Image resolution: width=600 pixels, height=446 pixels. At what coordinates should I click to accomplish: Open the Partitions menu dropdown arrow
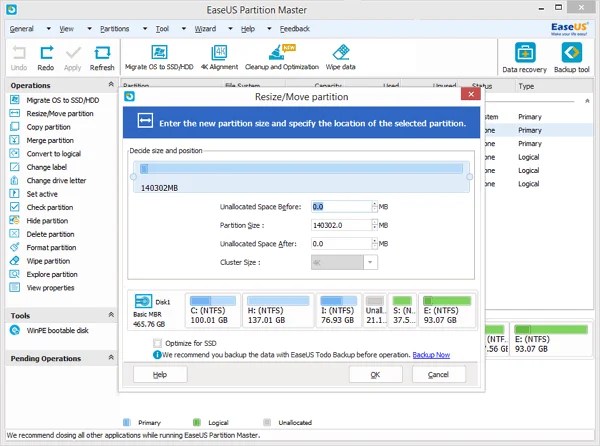pyautogui.click(x=145, y=29)
